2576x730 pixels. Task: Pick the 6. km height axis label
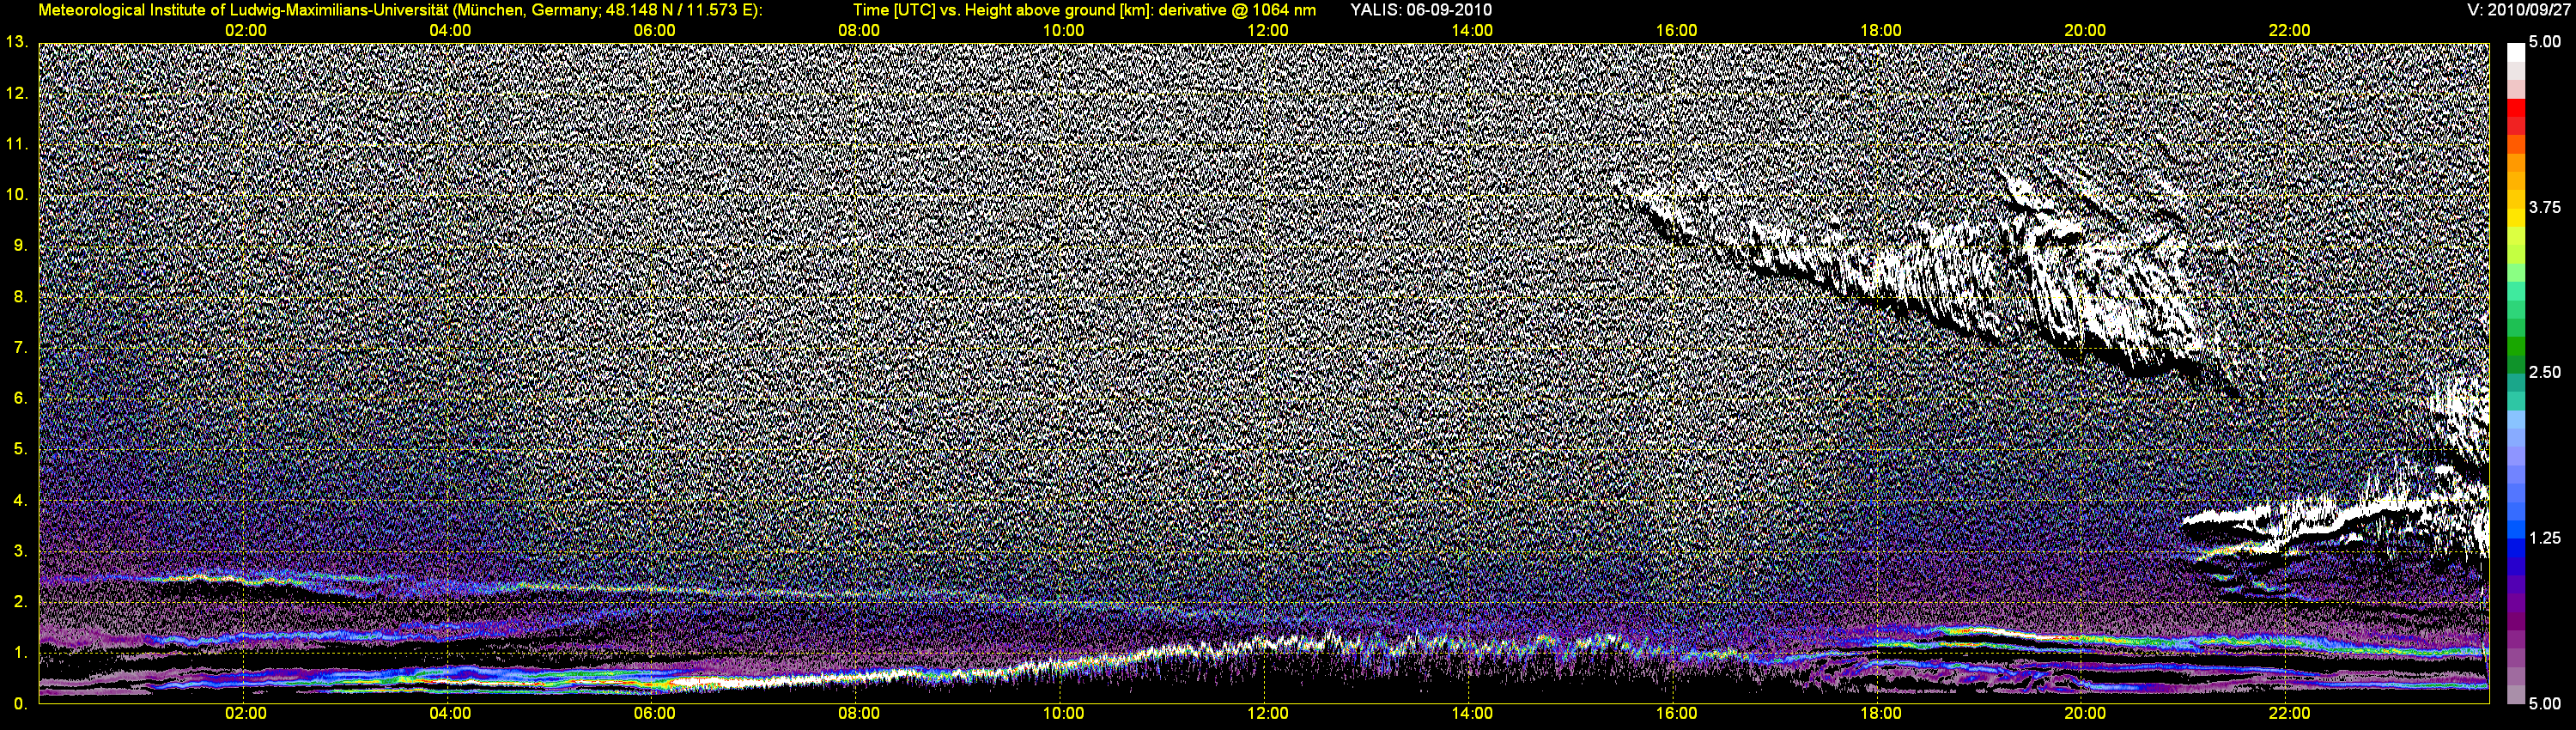pyautogui.click(x=20, y=398)
